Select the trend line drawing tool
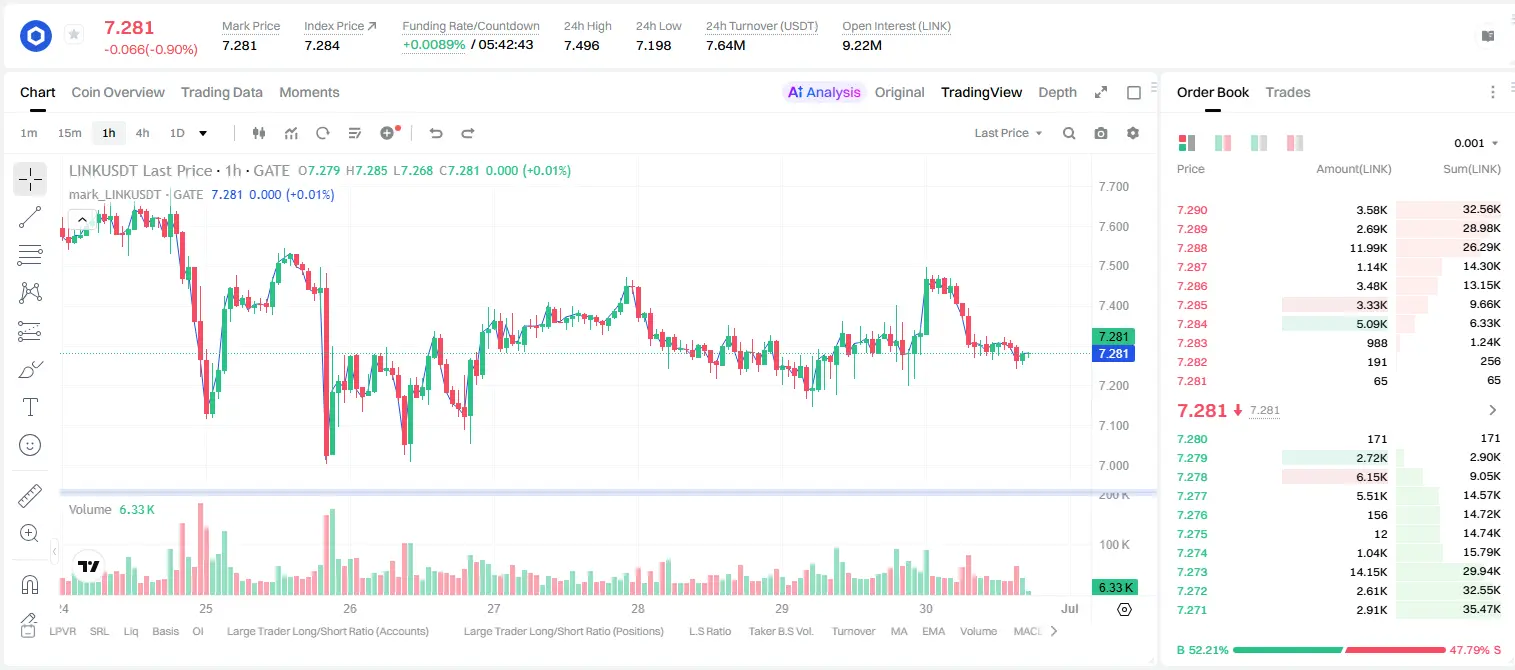 click(x=30, y=217)
